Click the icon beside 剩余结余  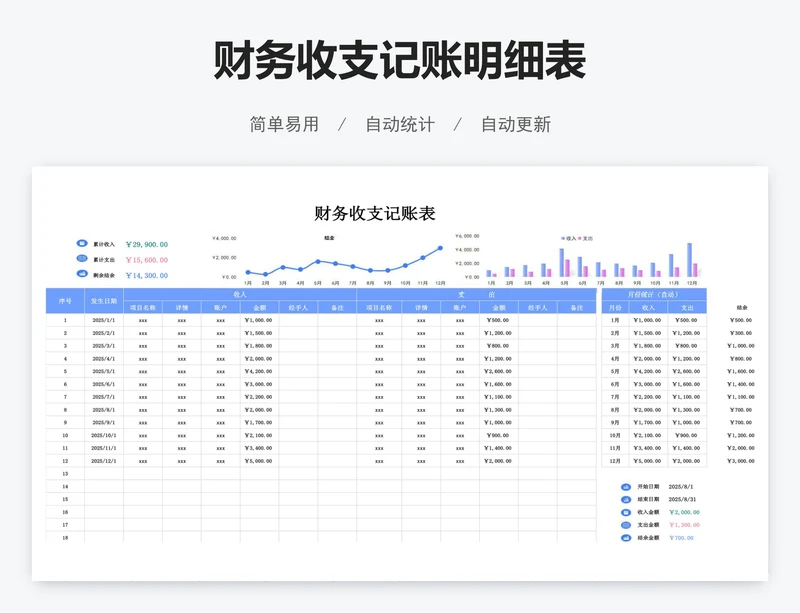(82, 274)
